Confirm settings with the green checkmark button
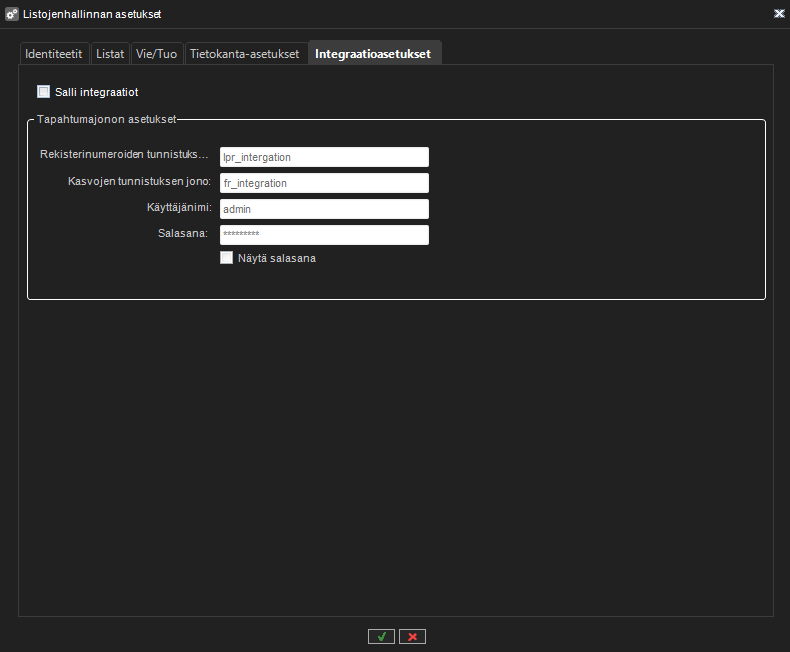 click(x=381, y=636)
